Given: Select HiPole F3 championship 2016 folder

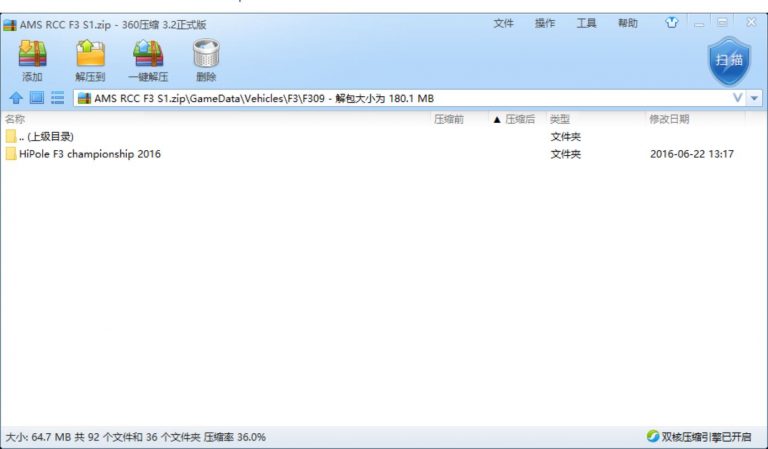Looking at the screenshot, I should click(90, 154).
